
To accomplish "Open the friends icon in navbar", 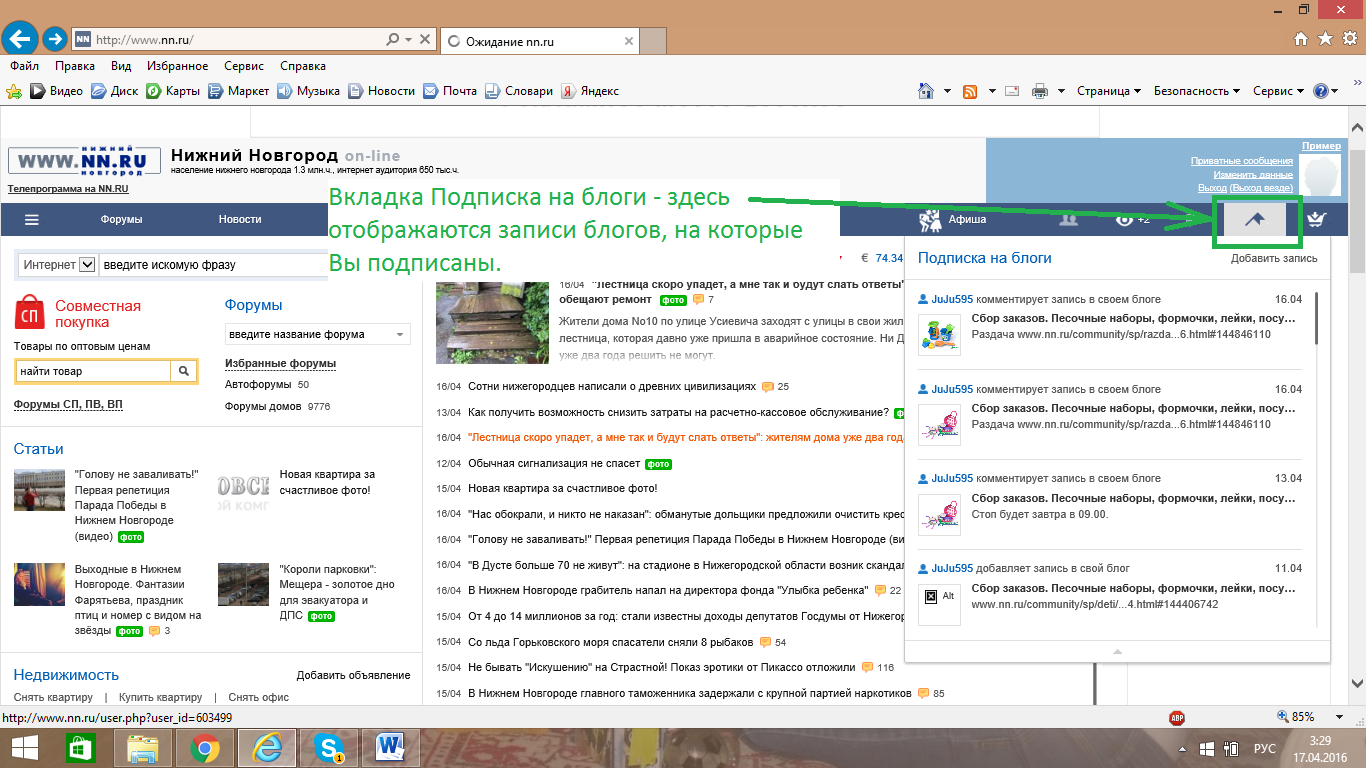I will point(1068,219).
